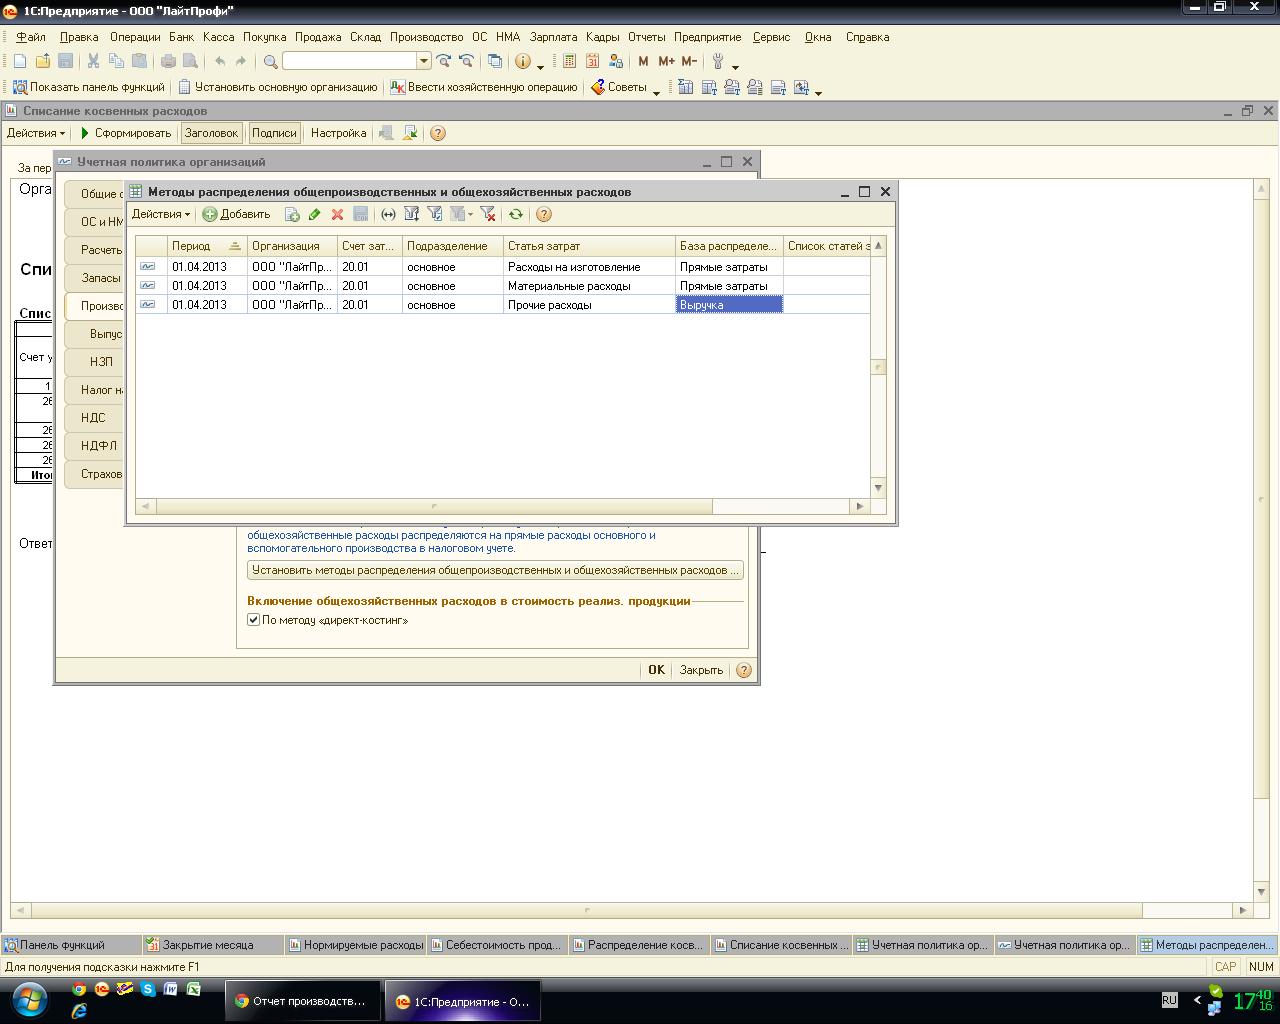
Task: Open the calculator icon in main toolbar
Action: pos(569,61)
